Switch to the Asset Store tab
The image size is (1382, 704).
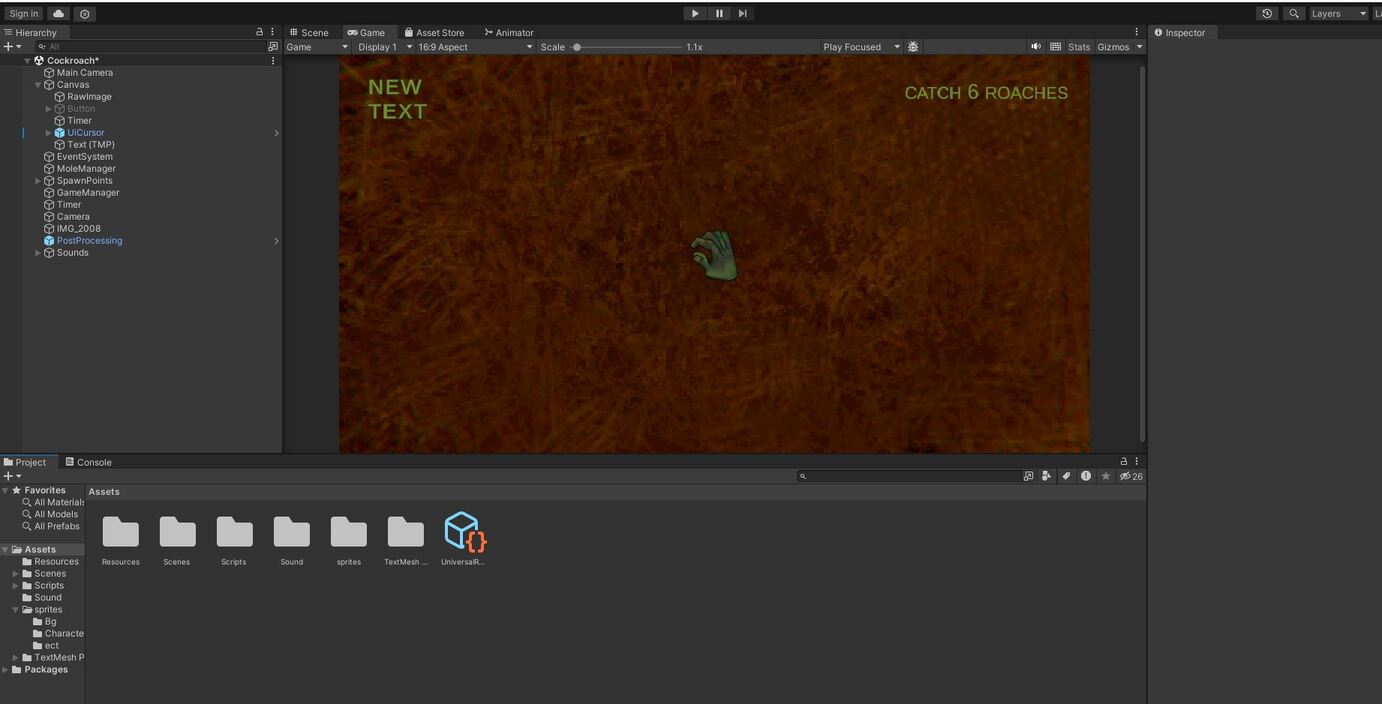pos(434,32)
